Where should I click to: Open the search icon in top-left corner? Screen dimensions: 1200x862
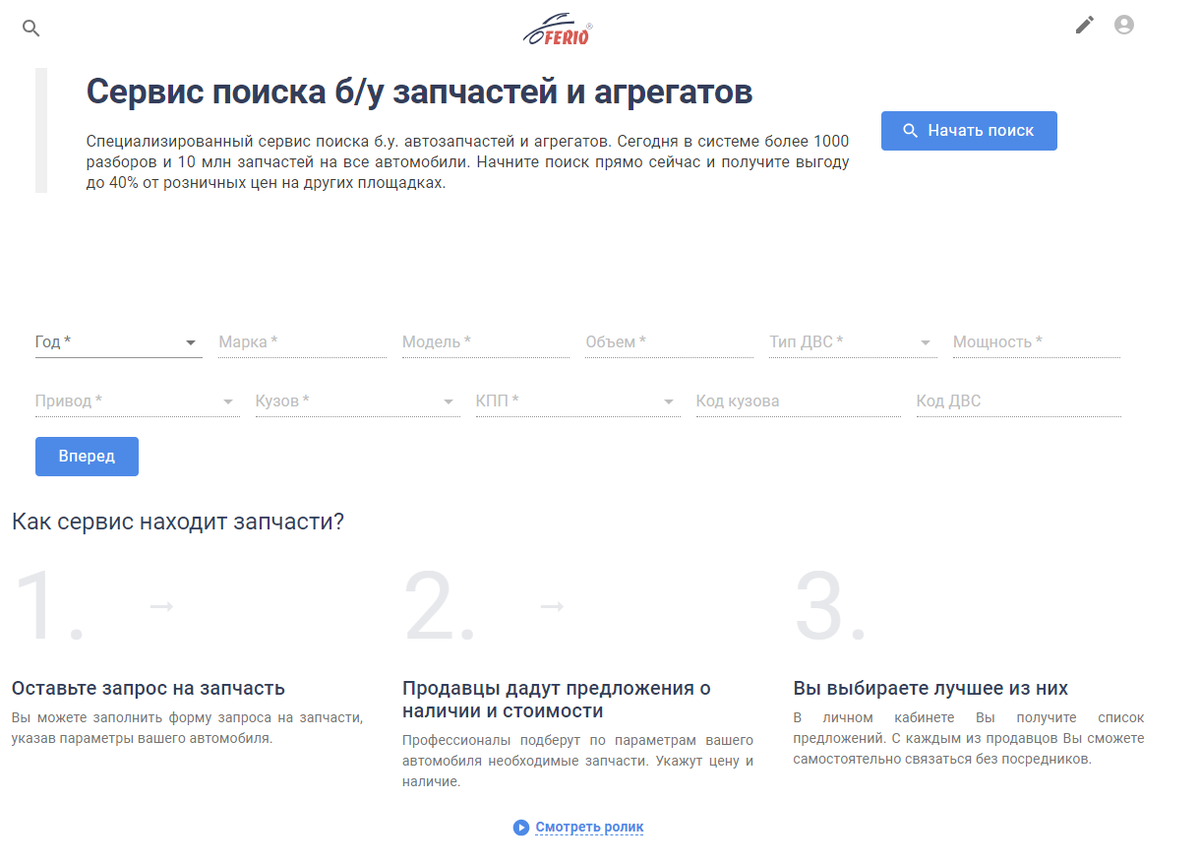31,27
